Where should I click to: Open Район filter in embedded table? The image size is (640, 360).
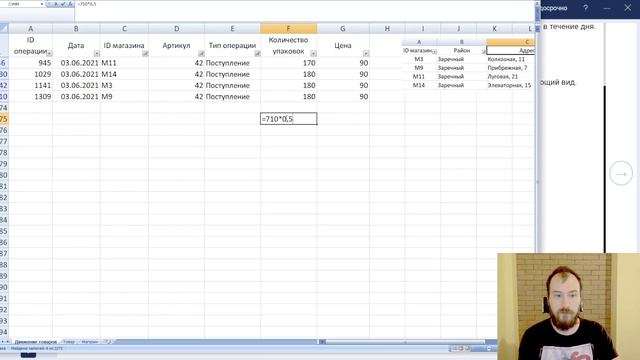point(484,51)
